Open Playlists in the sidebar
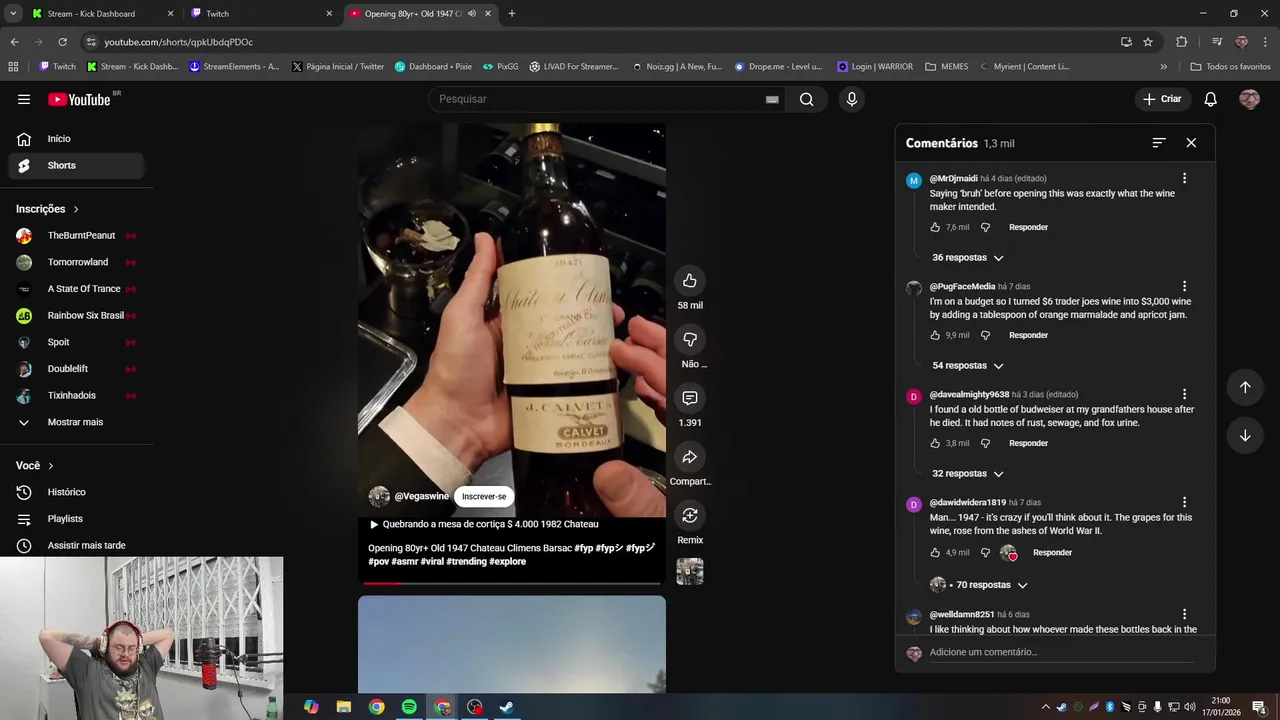Image resolution: width=1280 pixels, height=720 pixels. [76, 519]
